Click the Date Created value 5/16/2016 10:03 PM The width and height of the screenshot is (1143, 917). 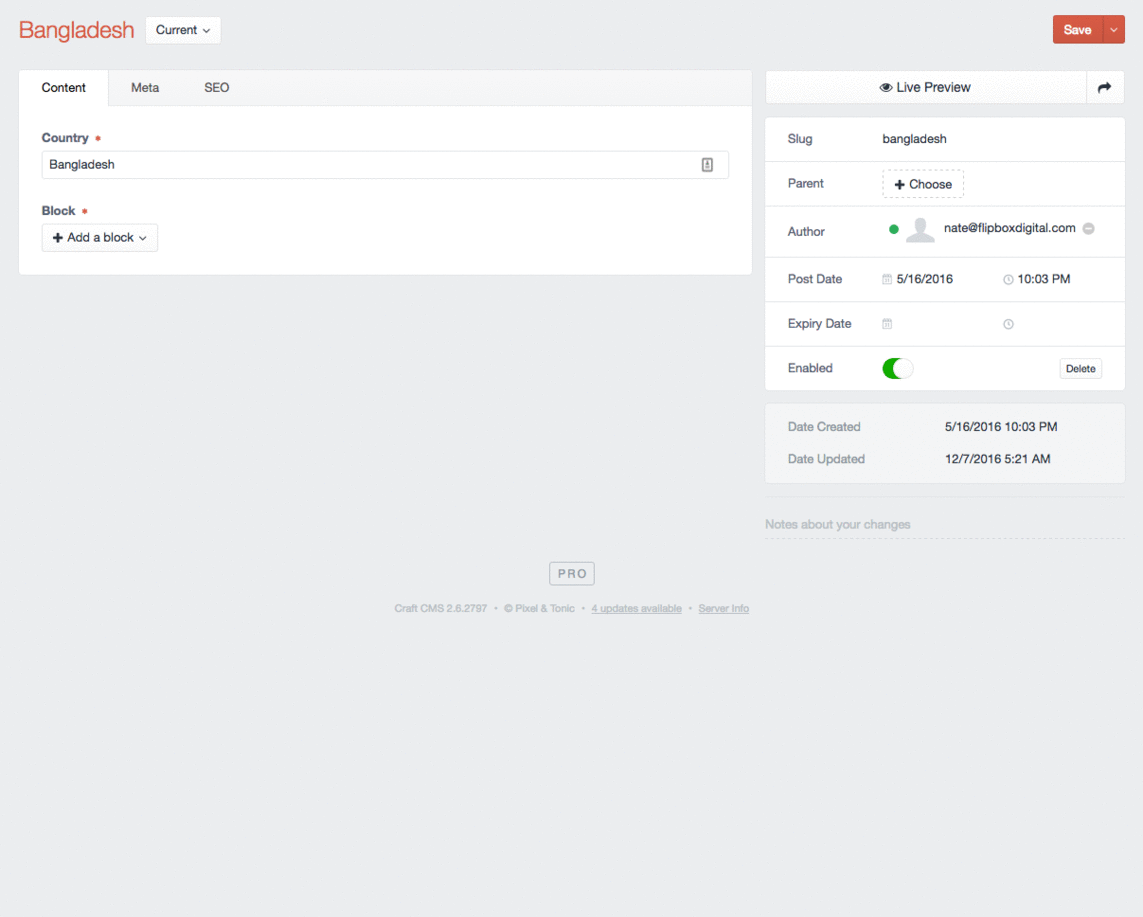[1001, 427]
